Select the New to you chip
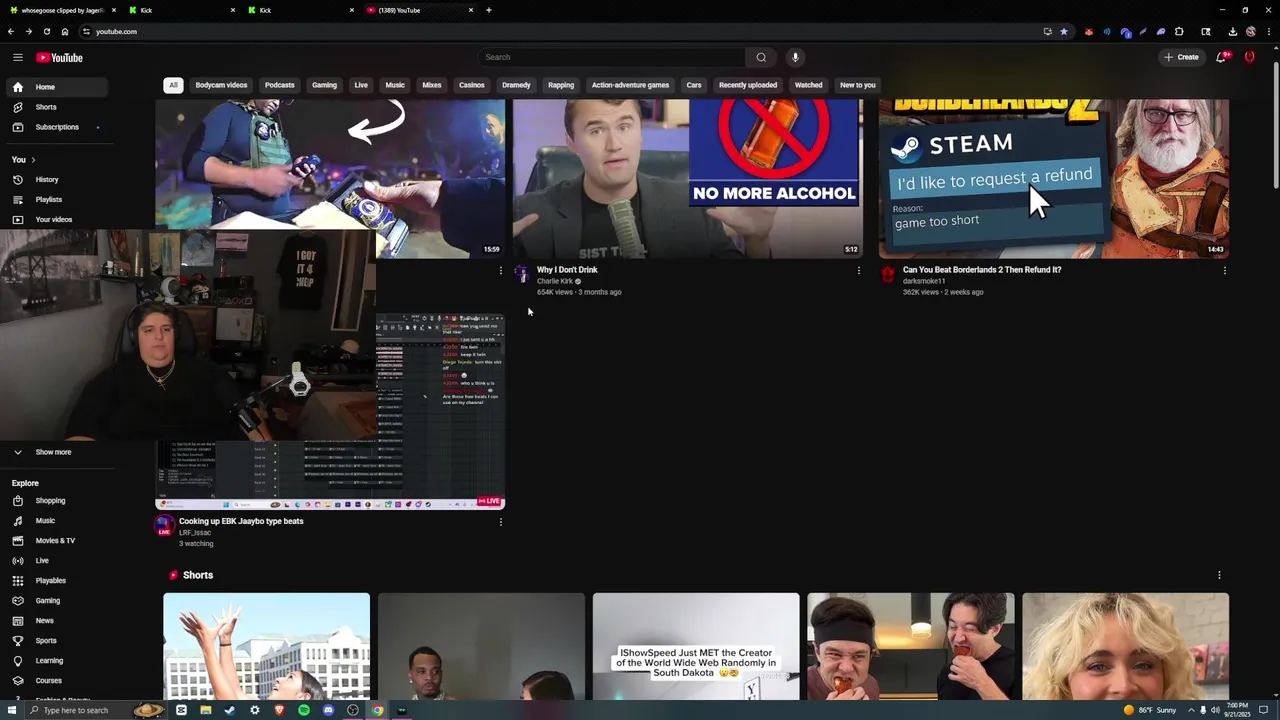This screenshot has width=1280, height=720. [857, 85]
